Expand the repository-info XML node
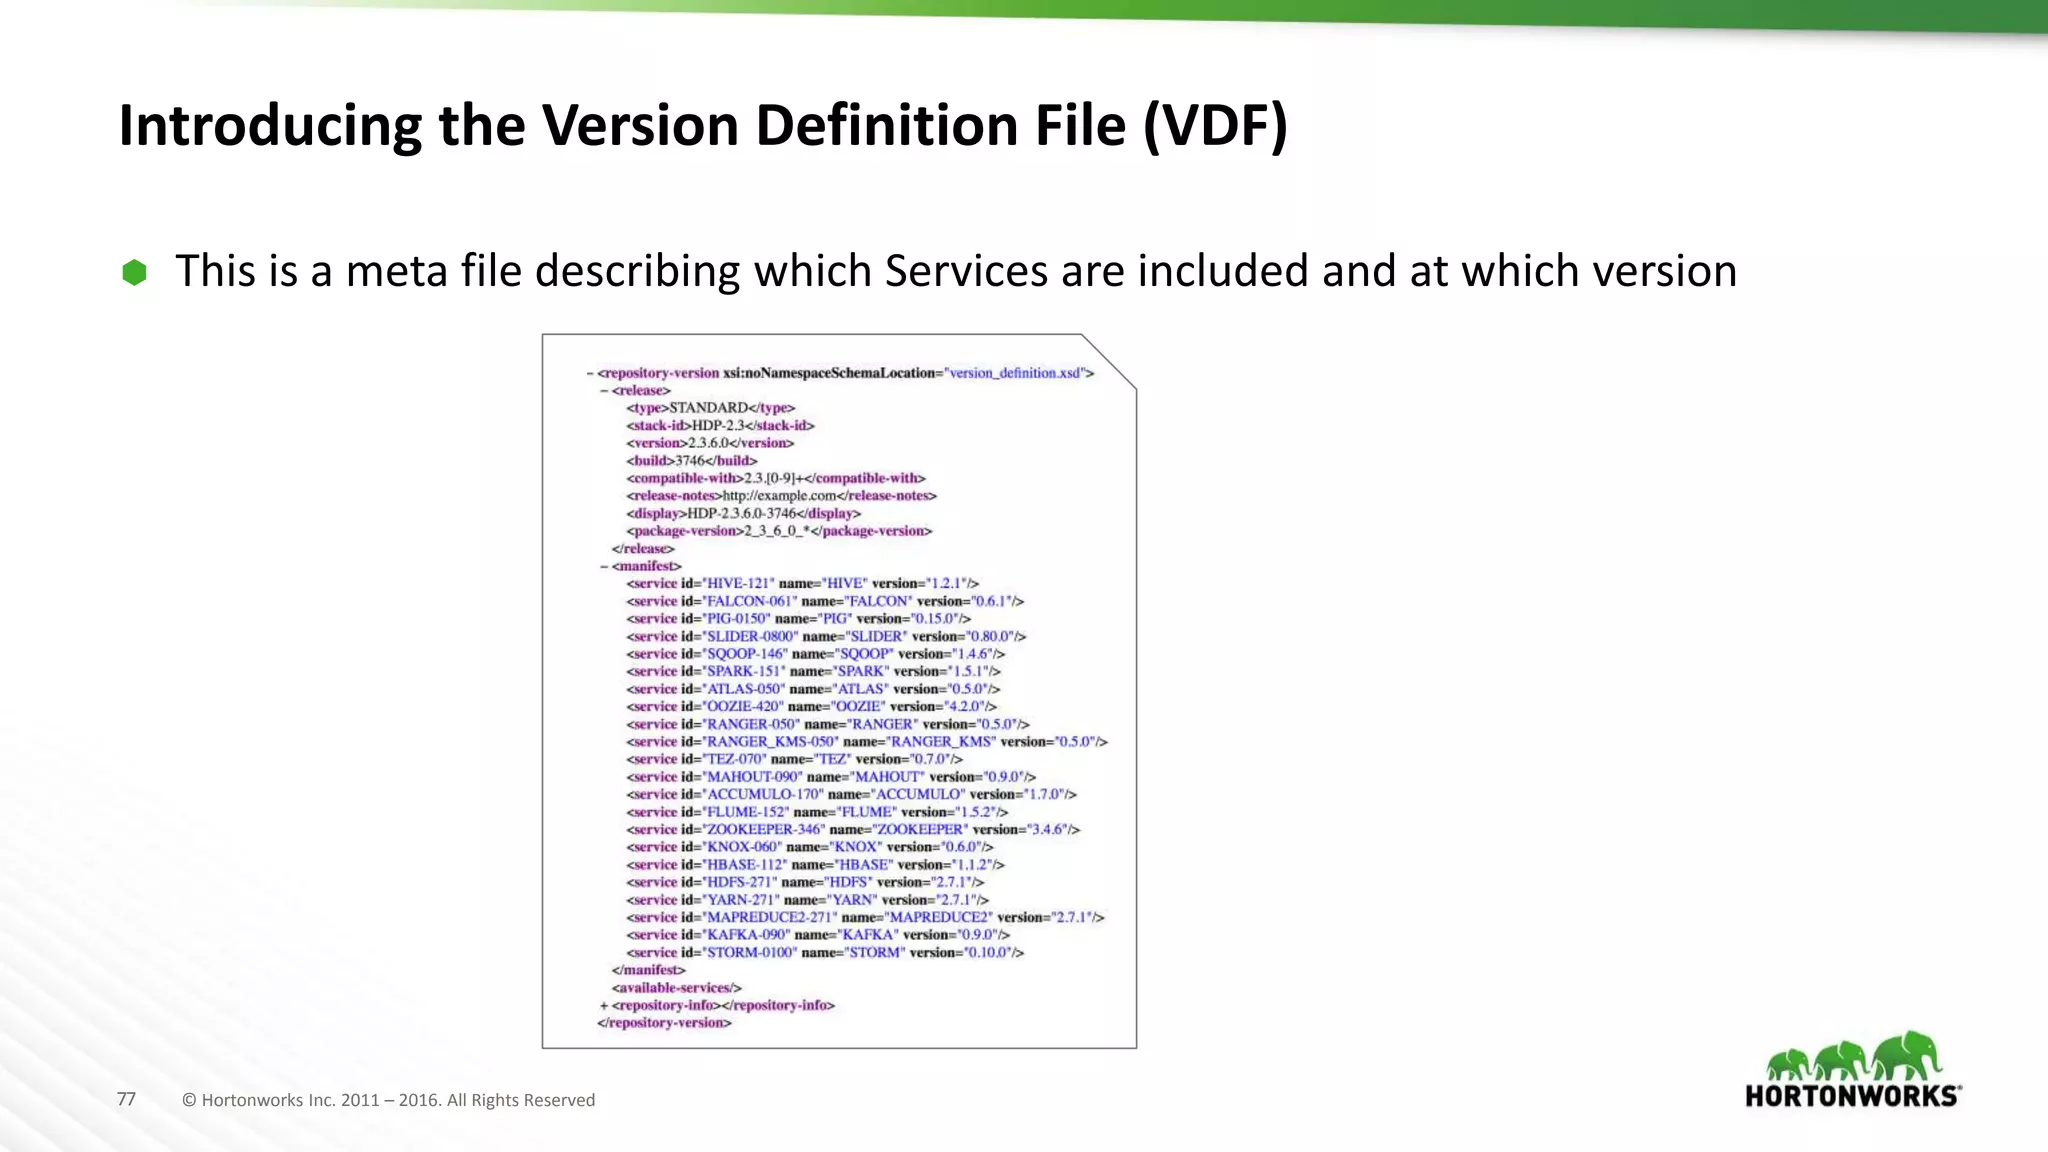 click(604, 1005)
